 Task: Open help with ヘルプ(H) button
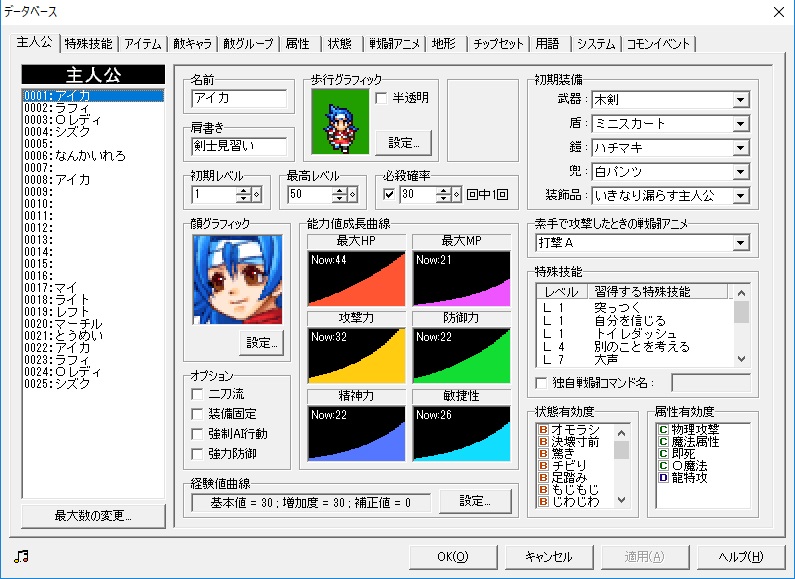point(741,557)
